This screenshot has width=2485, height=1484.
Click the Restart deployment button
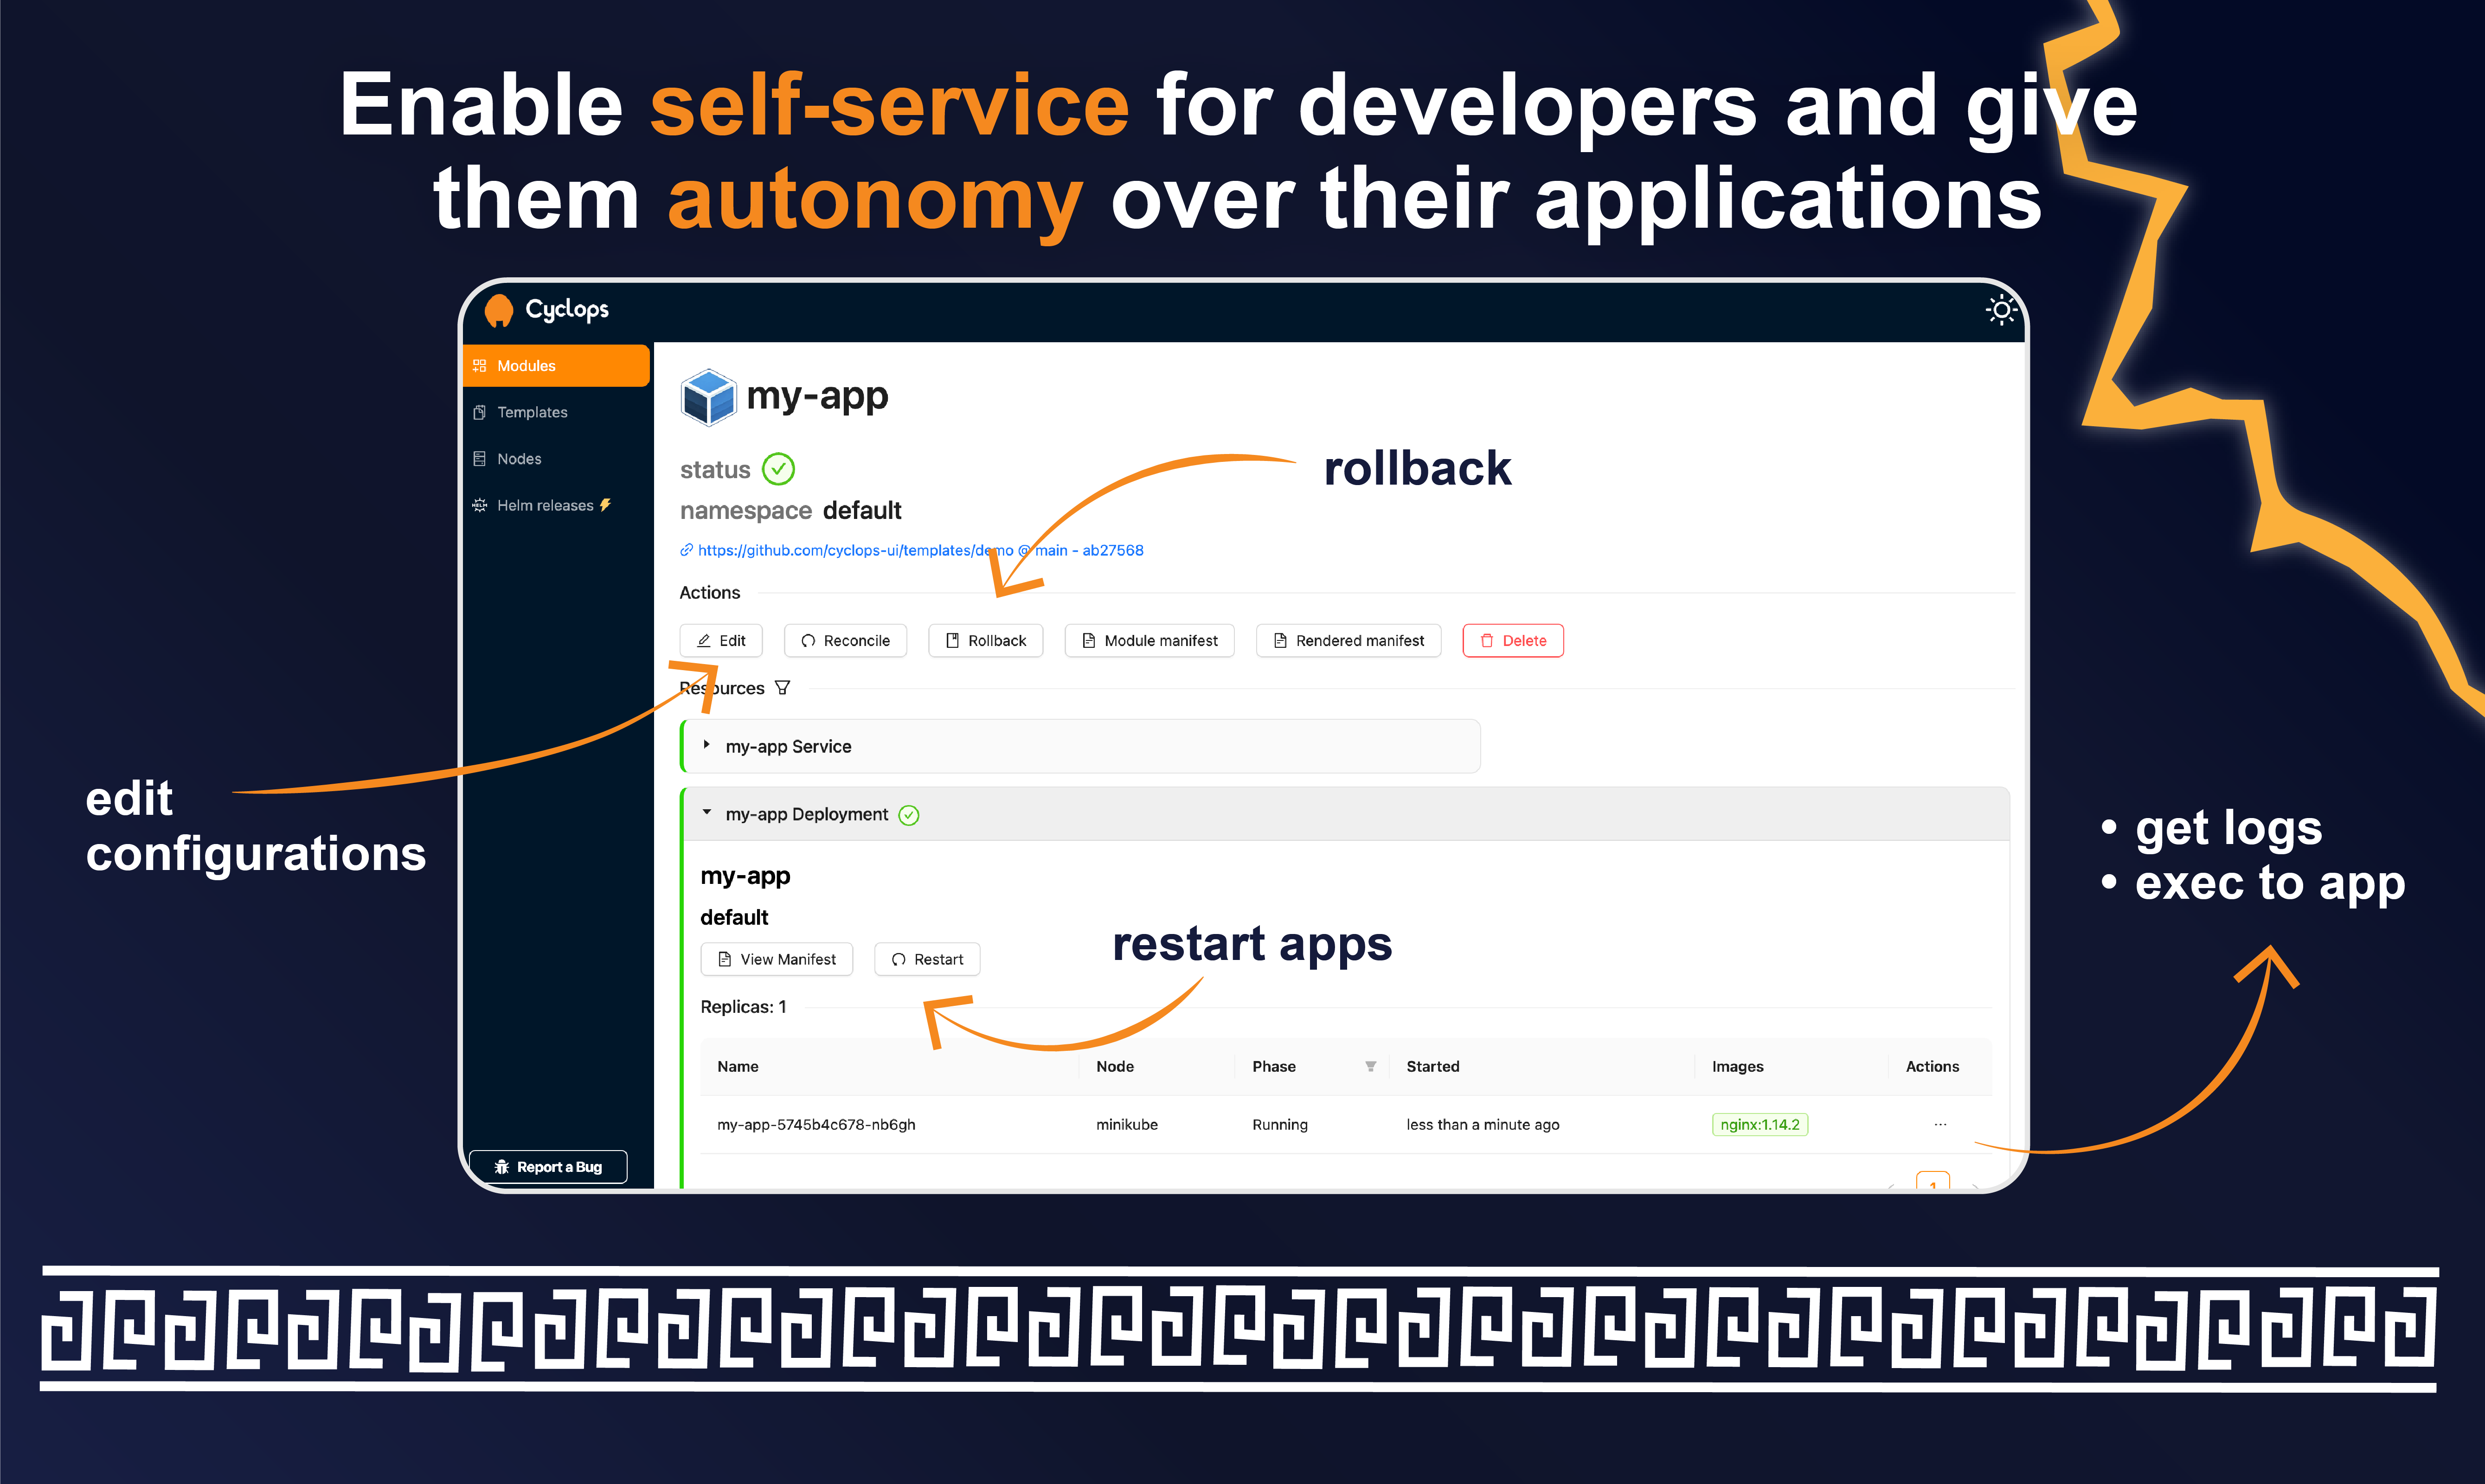pyautogui.click(x=927, y=959)
